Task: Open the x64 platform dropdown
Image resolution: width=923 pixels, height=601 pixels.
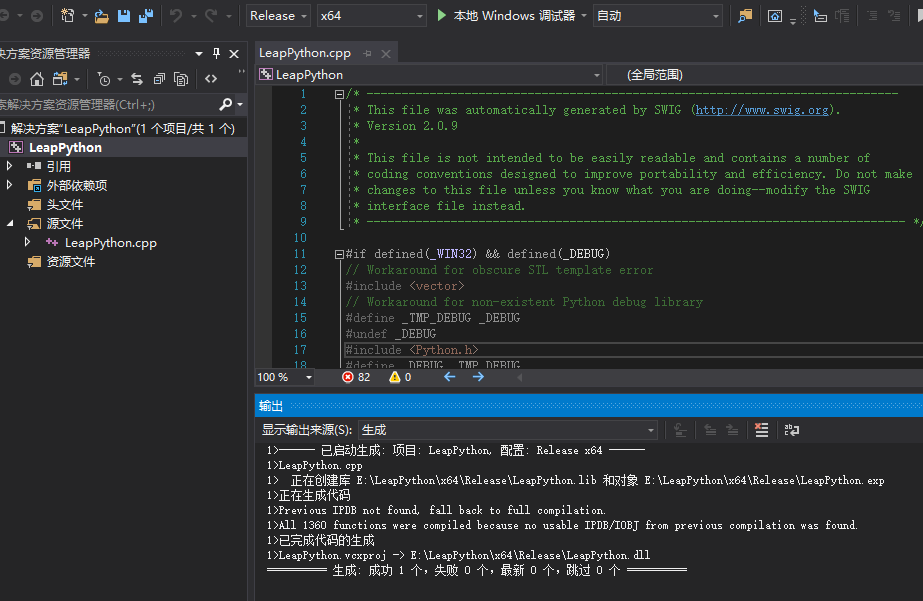Action: tap(370, 15)
